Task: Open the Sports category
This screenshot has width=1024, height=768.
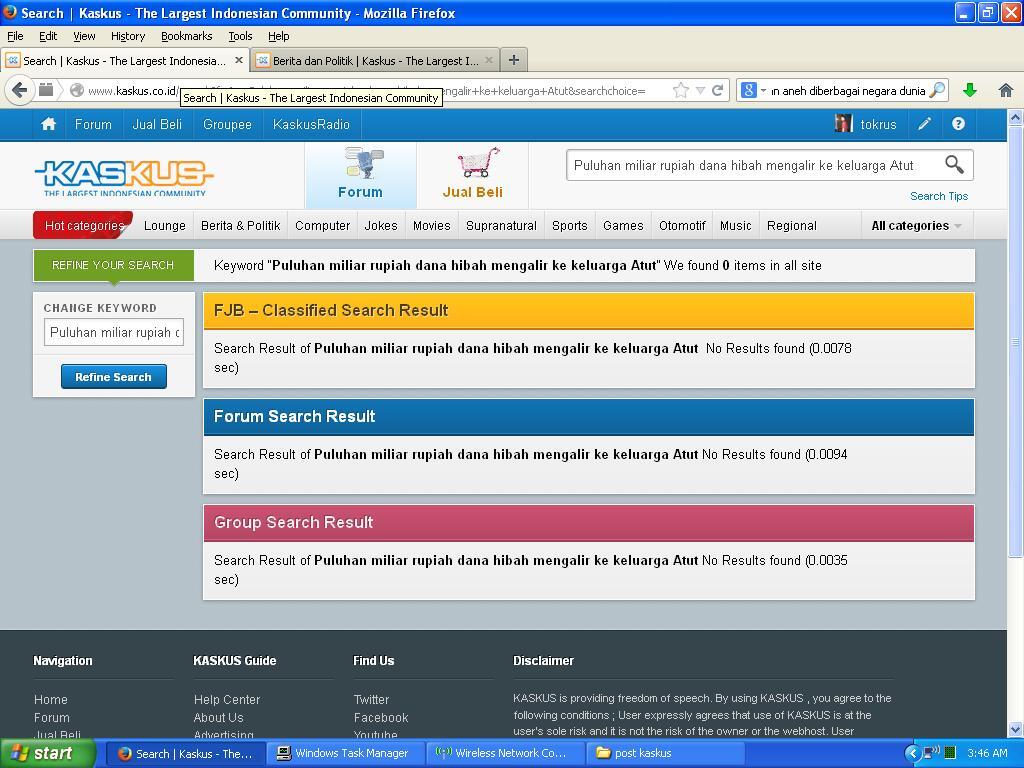Action: click(569, 225)
